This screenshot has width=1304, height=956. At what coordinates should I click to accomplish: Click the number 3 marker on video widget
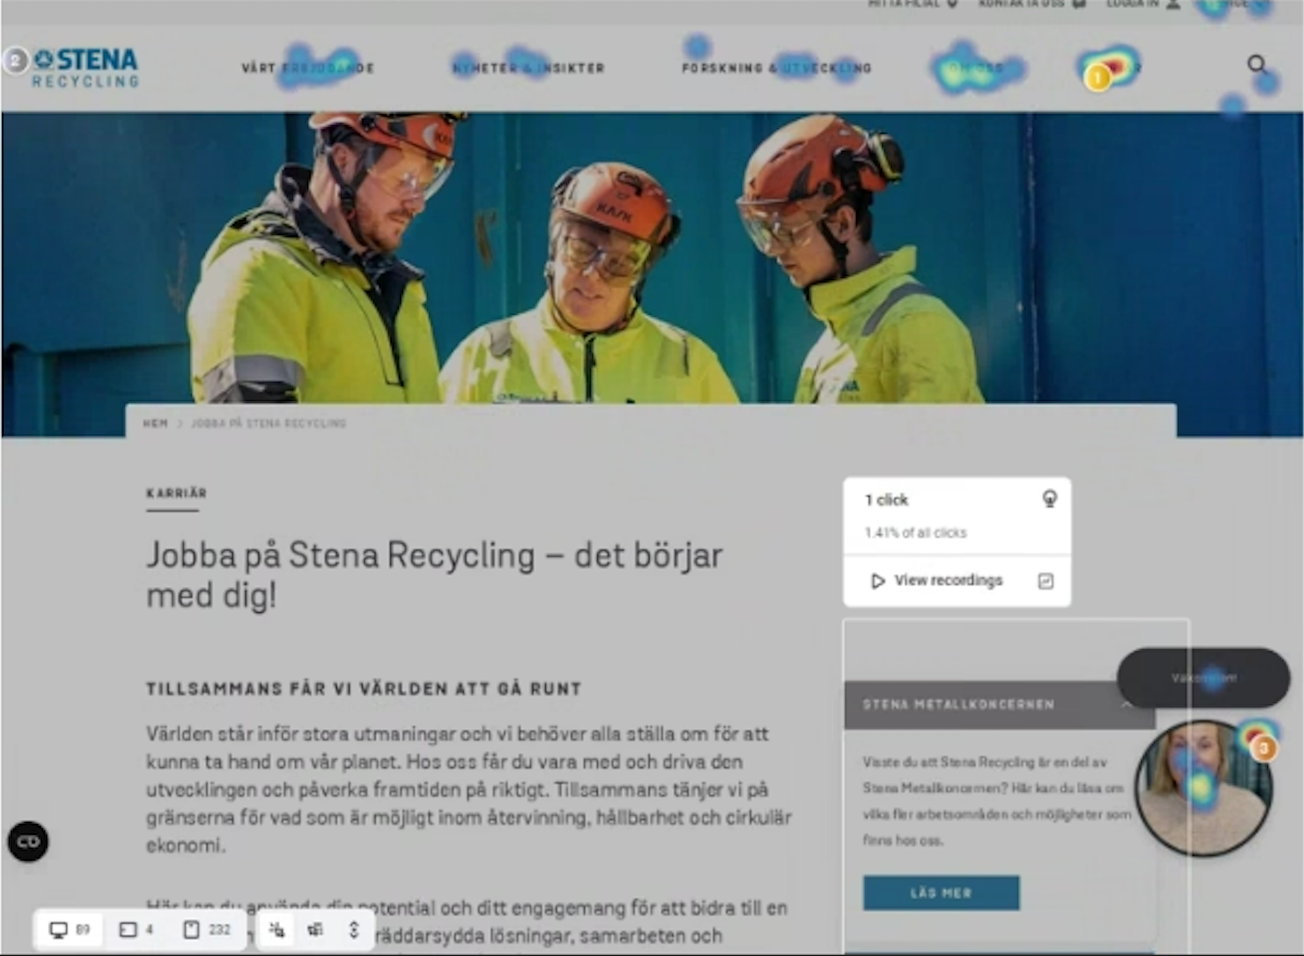click(x=1264, y=748)
